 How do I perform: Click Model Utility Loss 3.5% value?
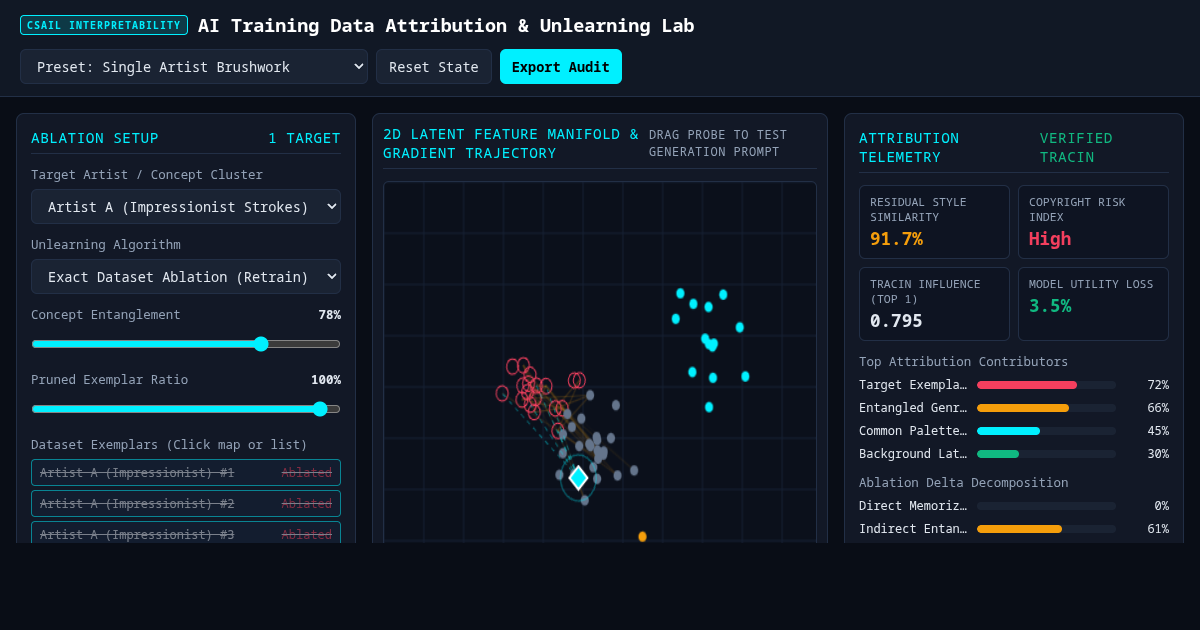(x=1050, y=306)
